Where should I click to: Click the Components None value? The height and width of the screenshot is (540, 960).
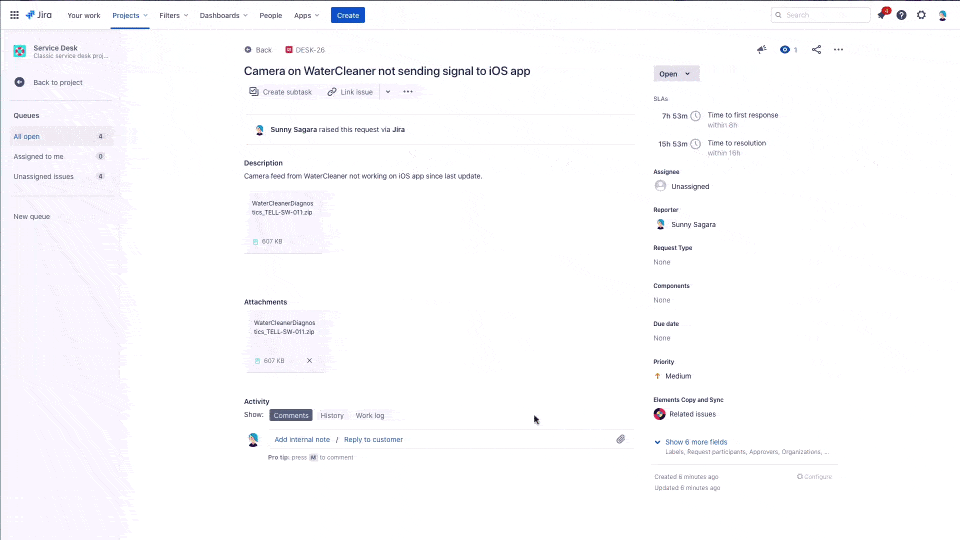pyautogui.click(x=662, y=300)
